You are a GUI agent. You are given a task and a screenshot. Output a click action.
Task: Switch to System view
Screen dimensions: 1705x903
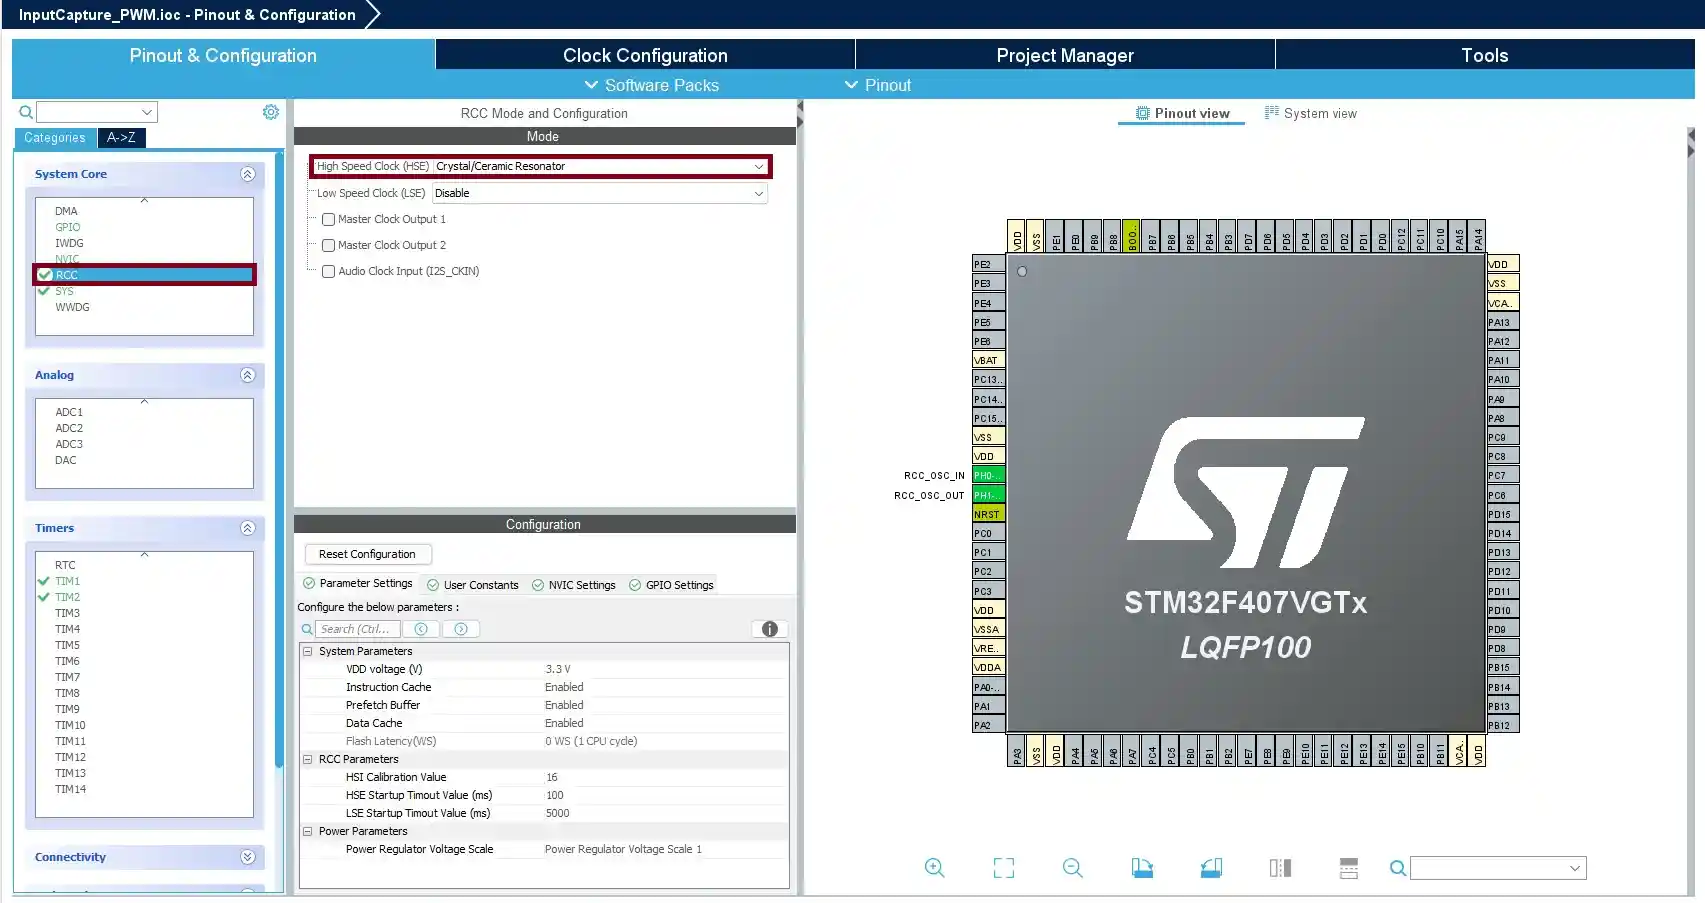[1310, 113]
